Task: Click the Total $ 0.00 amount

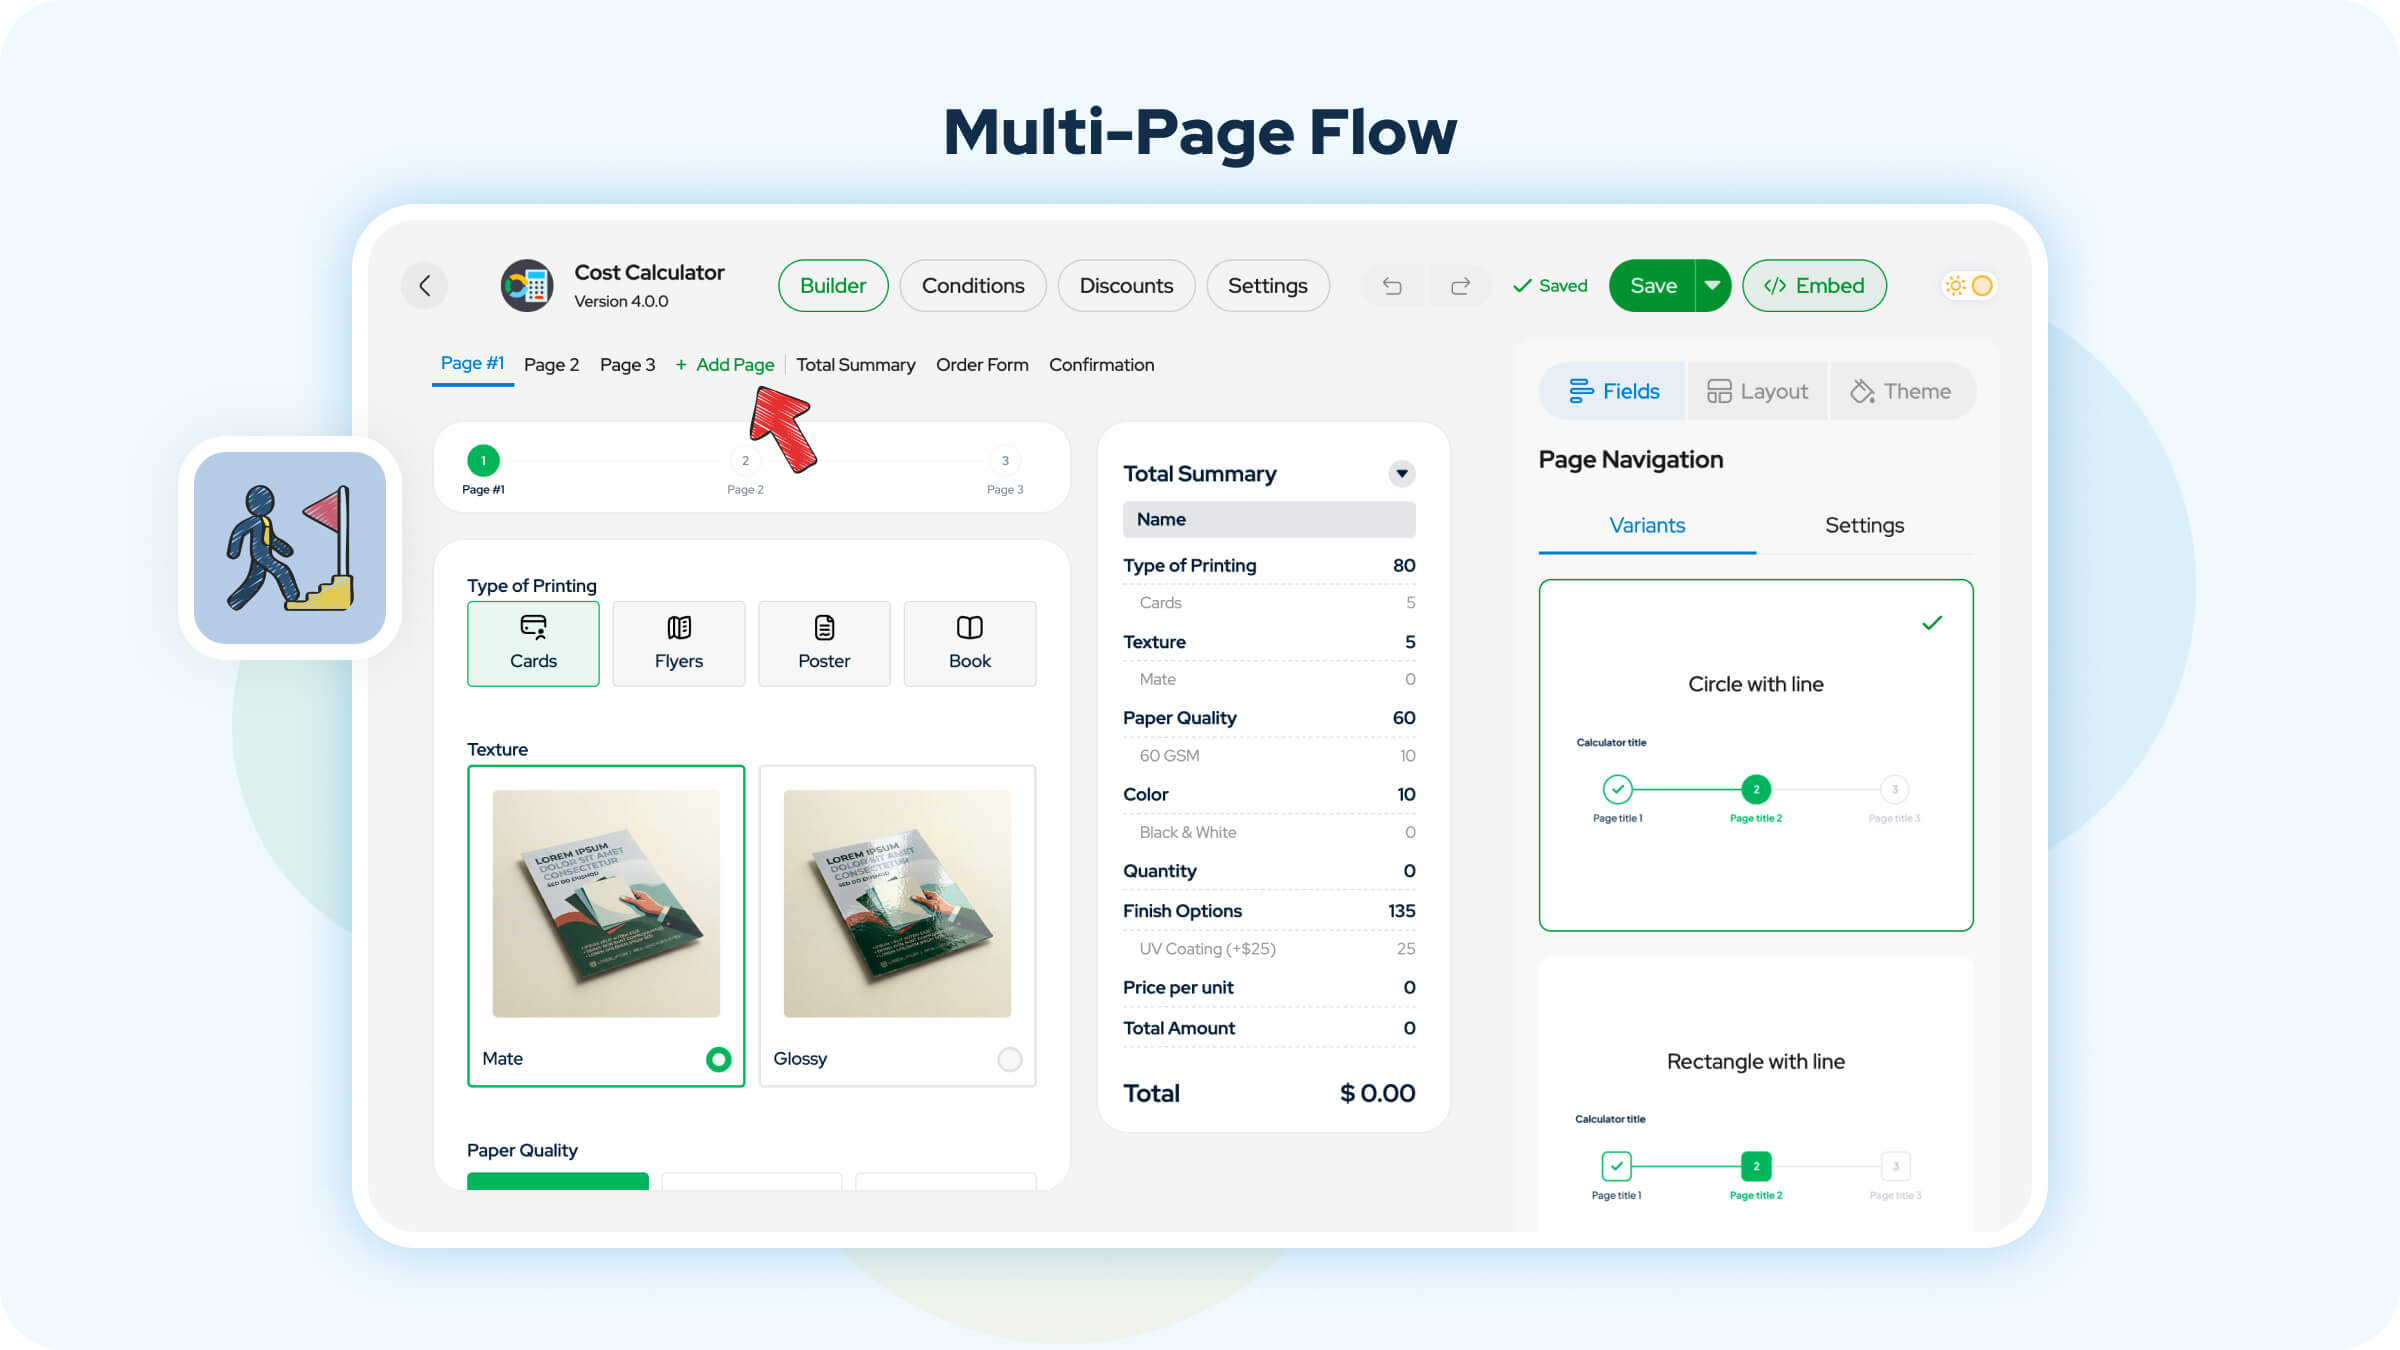Action: 1377,1093
